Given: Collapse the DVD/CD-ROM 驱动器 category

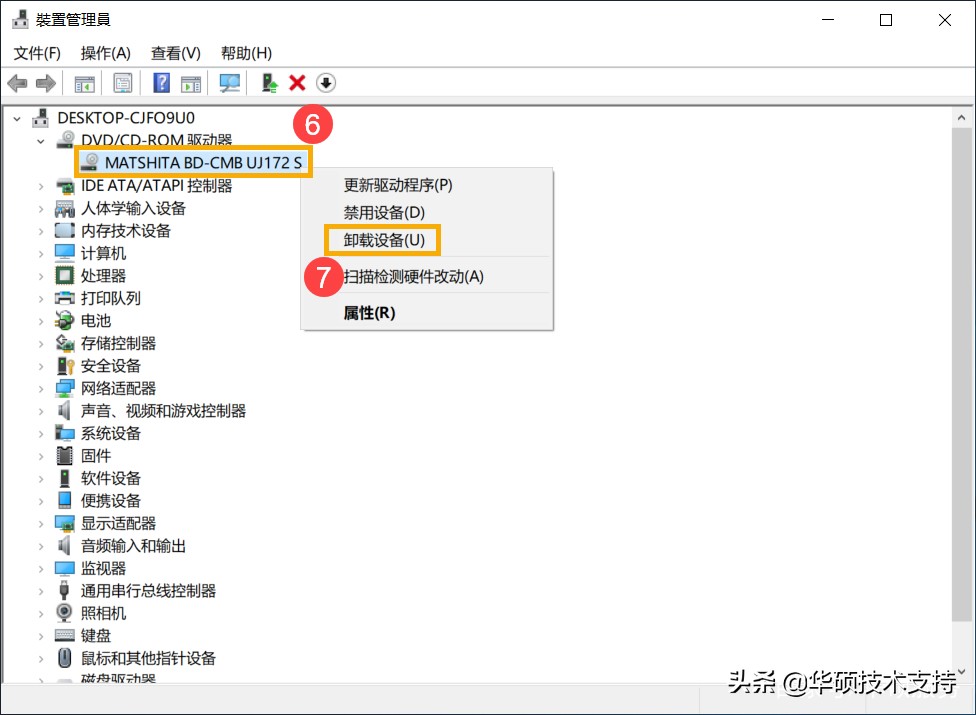Looking at the screenshot, I should click(x=41, y=139).
